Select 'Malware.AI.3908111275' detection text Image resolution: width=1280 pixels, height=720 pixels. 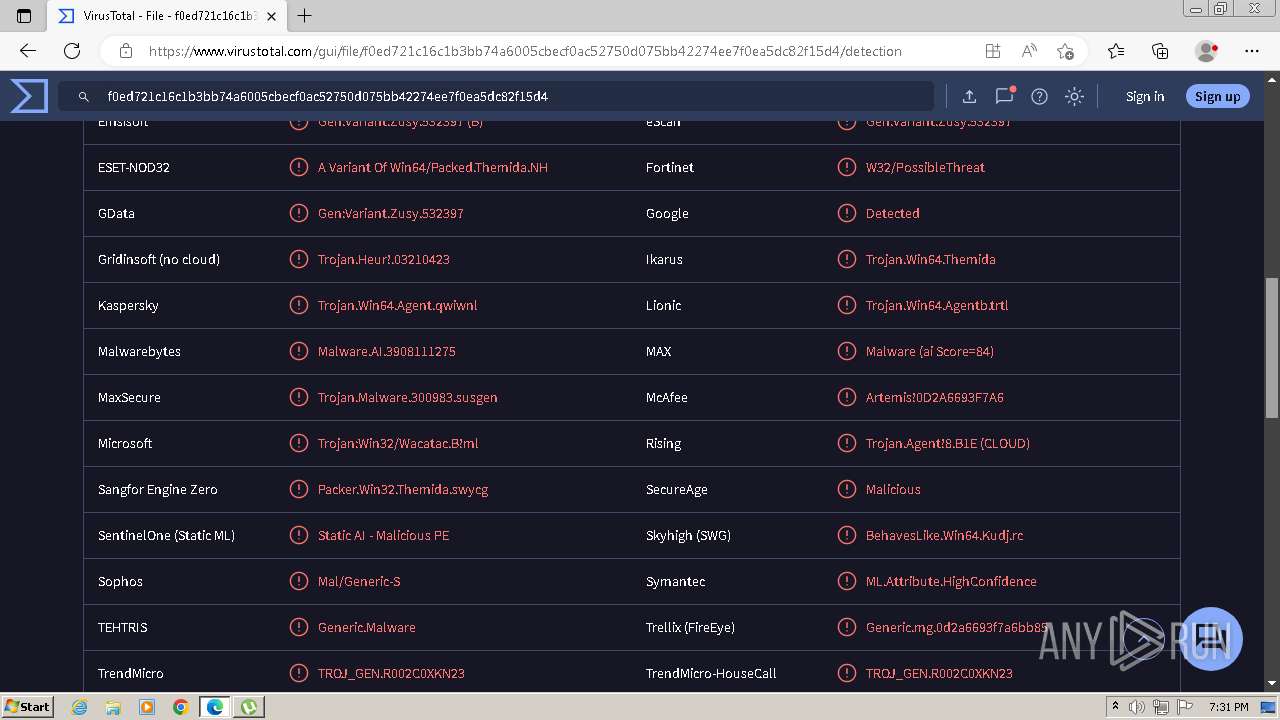[x=387, y=351]
